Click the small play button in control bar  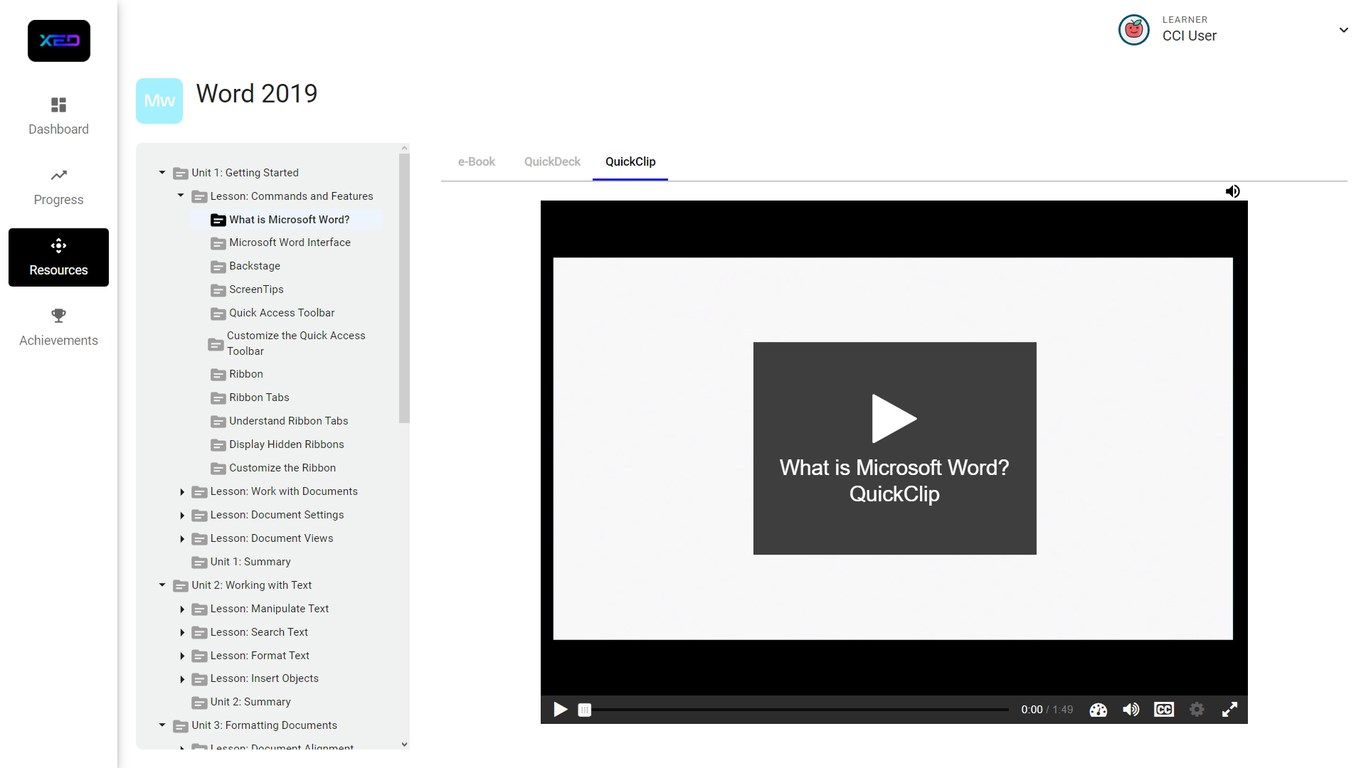(x=560, y=709)
